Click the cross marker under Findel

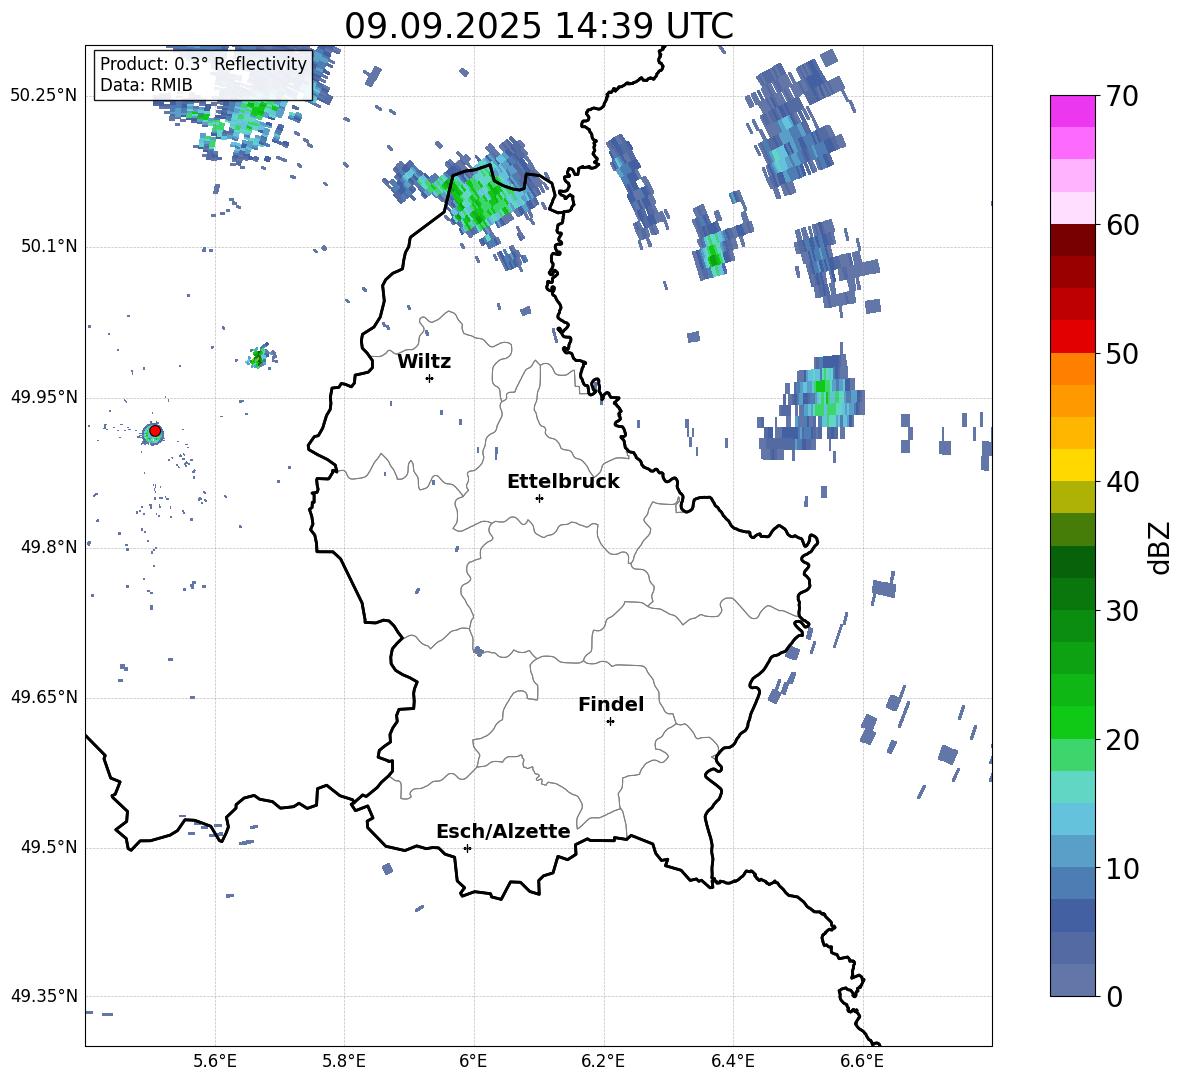click(x=610, y=722)
